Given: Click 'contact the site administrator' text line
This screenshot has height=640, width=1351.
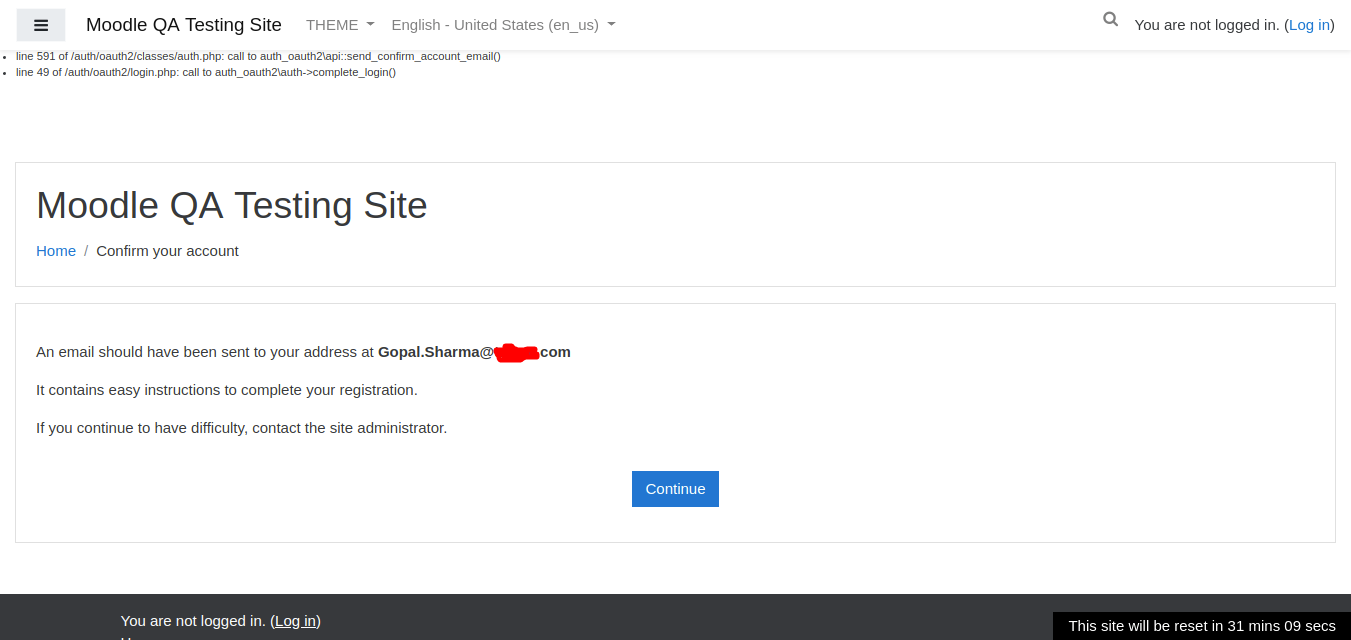Looking at the screenshot, I should 241,428.
